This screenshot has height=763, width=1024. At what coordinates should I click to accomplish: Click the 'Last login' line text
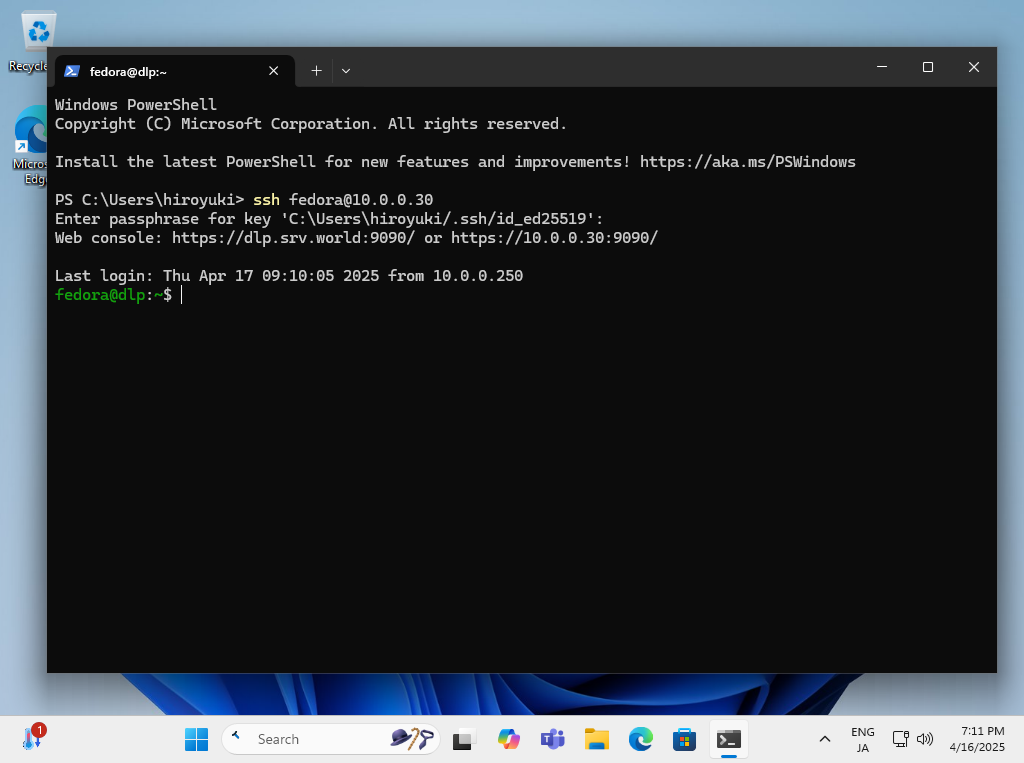289,276
